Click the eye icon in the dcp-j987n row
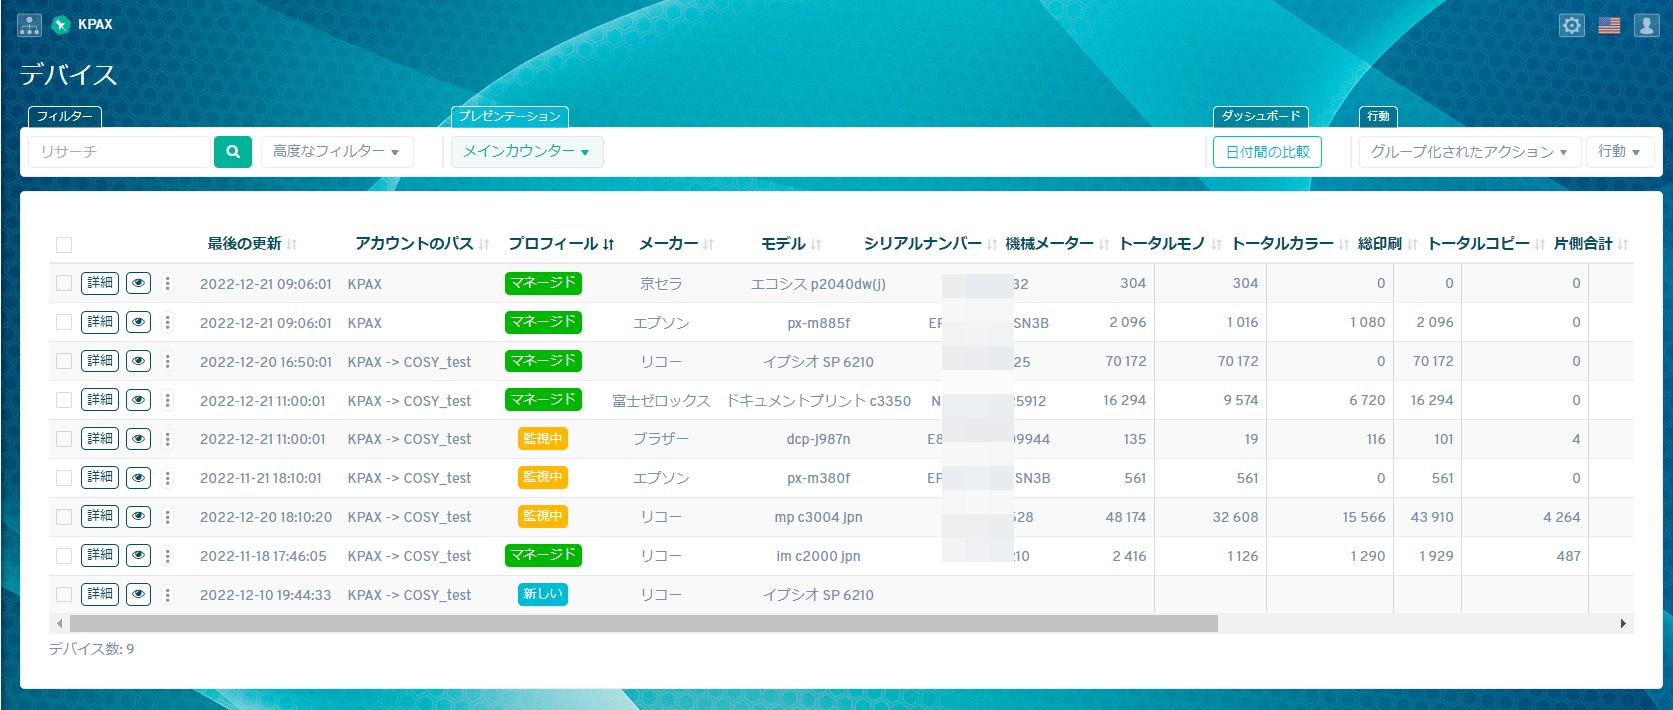 (139, 439)
